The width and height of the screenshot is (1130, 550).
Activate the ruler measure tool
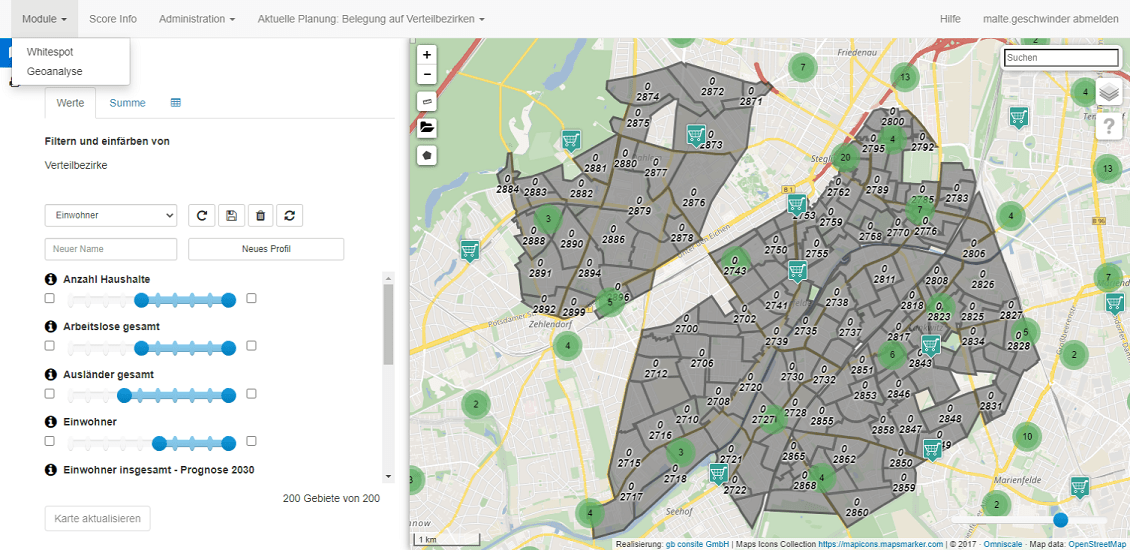click(x=427, y=101)
